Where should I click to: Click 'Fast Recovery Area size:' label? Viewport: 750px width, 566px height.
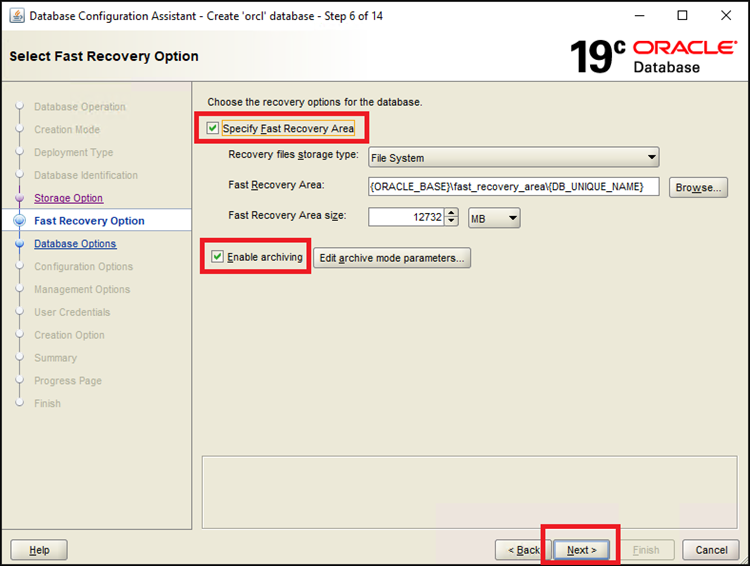tap(287, 215)
